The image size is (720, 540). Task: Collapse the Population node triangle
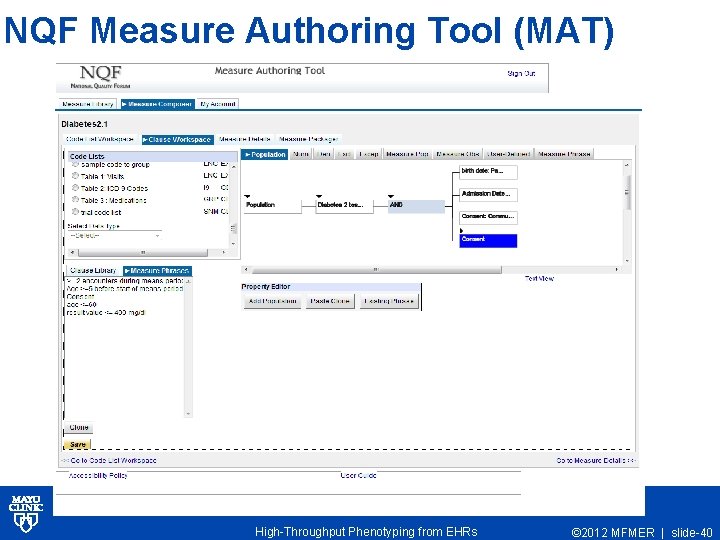247,196
